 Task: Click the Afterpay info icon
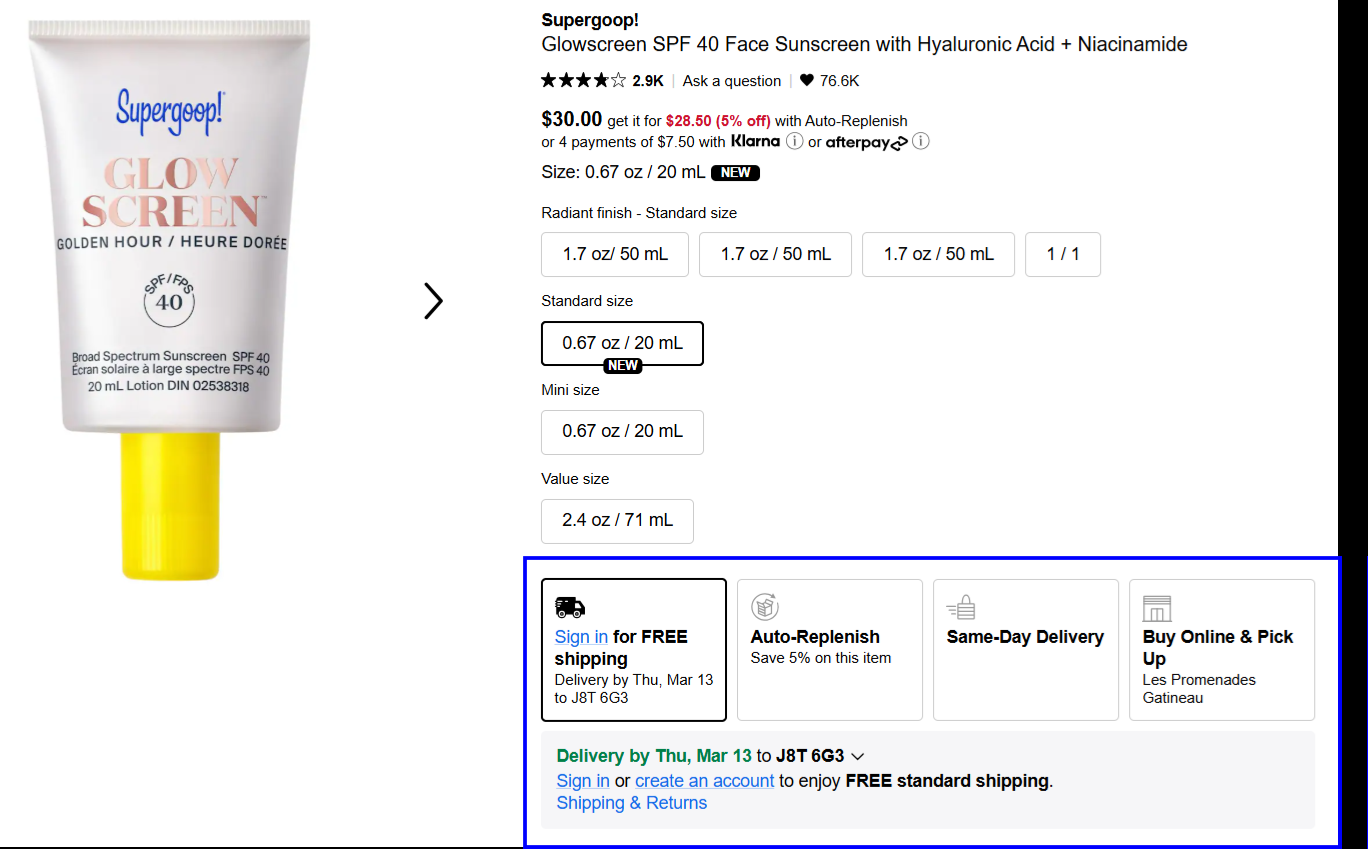click(x=921, y=141)
